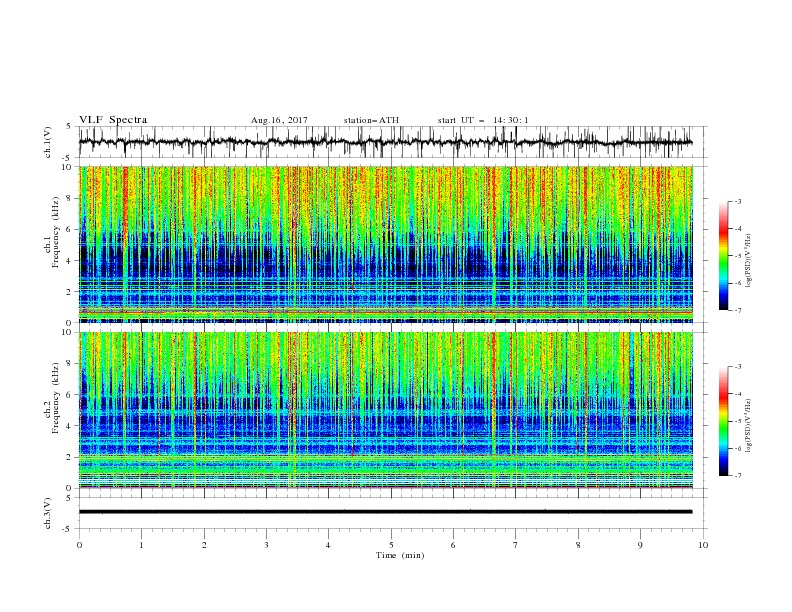Screen dimensions: 792x612
Task: Click the time axis tick label "9"
Action: pos(640,545)
